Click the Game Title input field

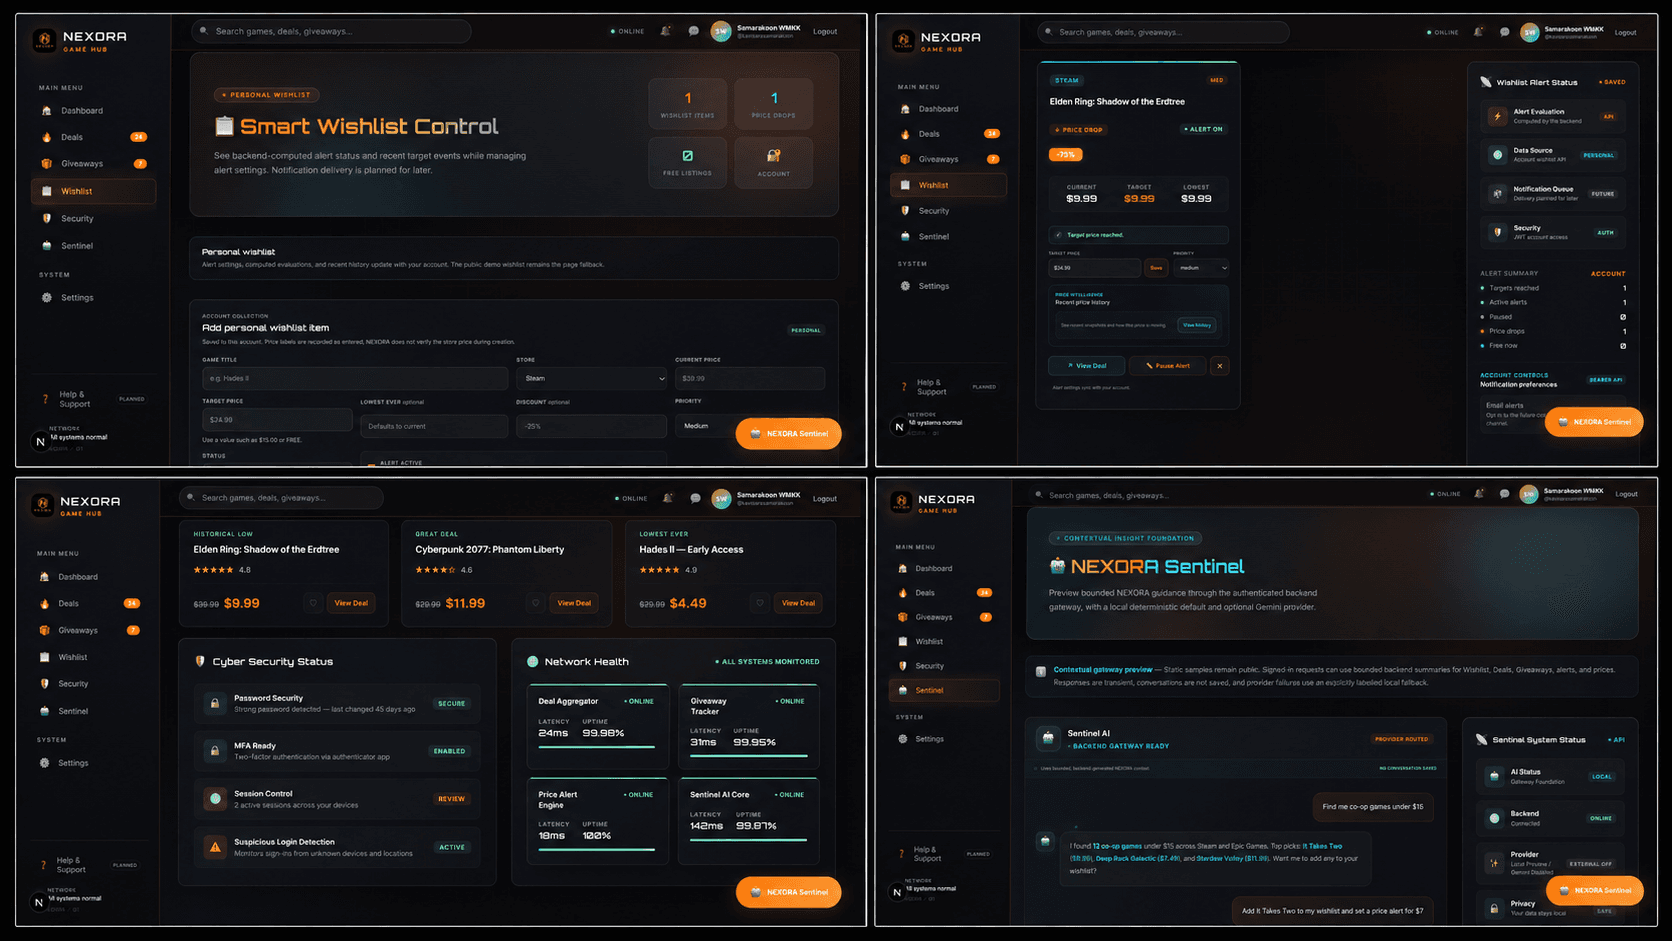(x=355, y=378)
